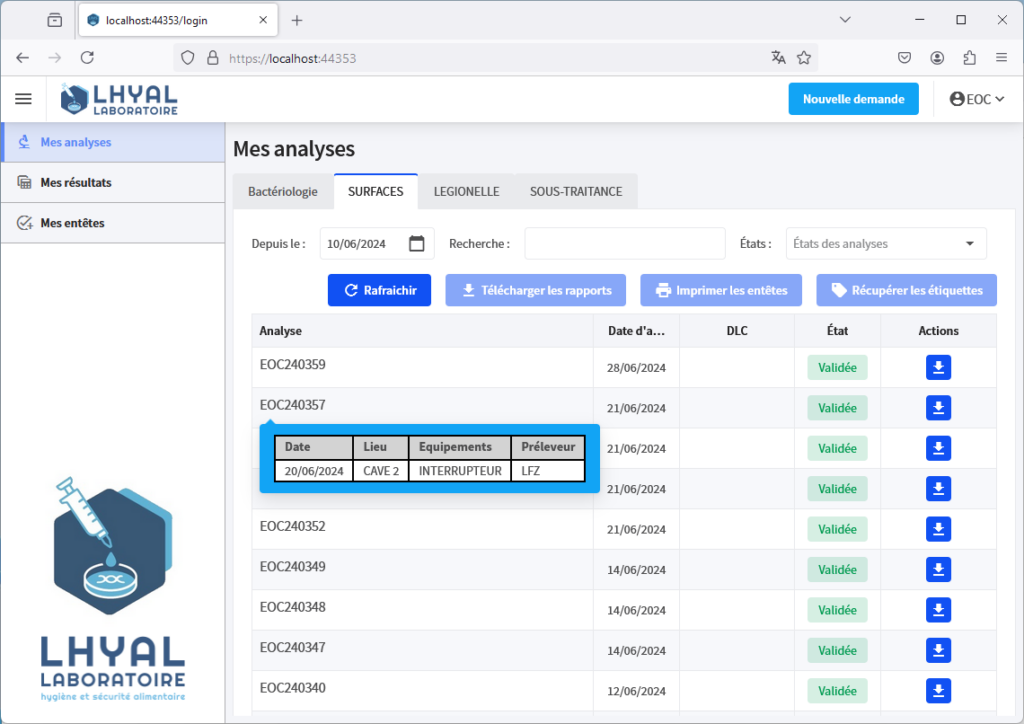Screen dimensions: 1024x724
Task: Click 20/06/2024 cell in tooltip
Action: tap(314, 471)
